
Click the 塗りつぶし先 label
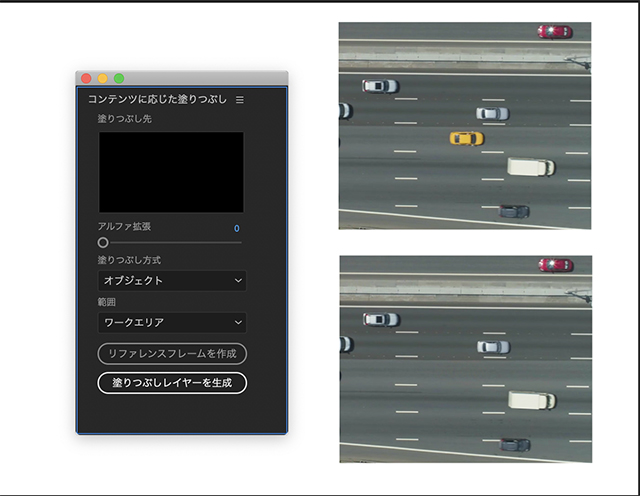124,119
